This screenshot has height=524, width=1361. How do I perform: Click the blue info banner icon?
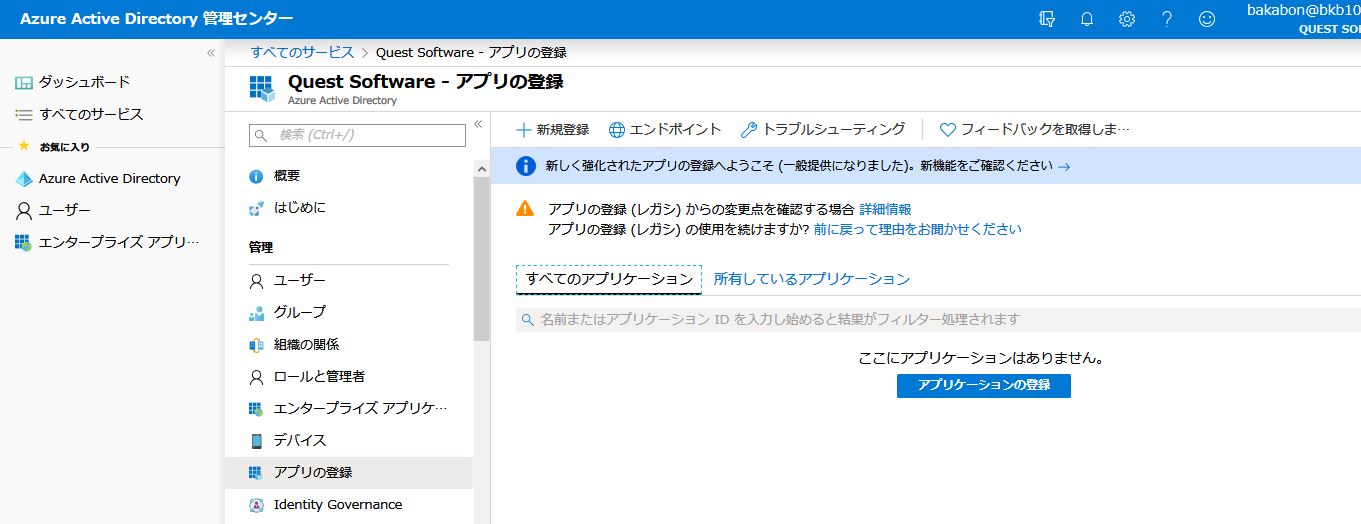point(525,166)
